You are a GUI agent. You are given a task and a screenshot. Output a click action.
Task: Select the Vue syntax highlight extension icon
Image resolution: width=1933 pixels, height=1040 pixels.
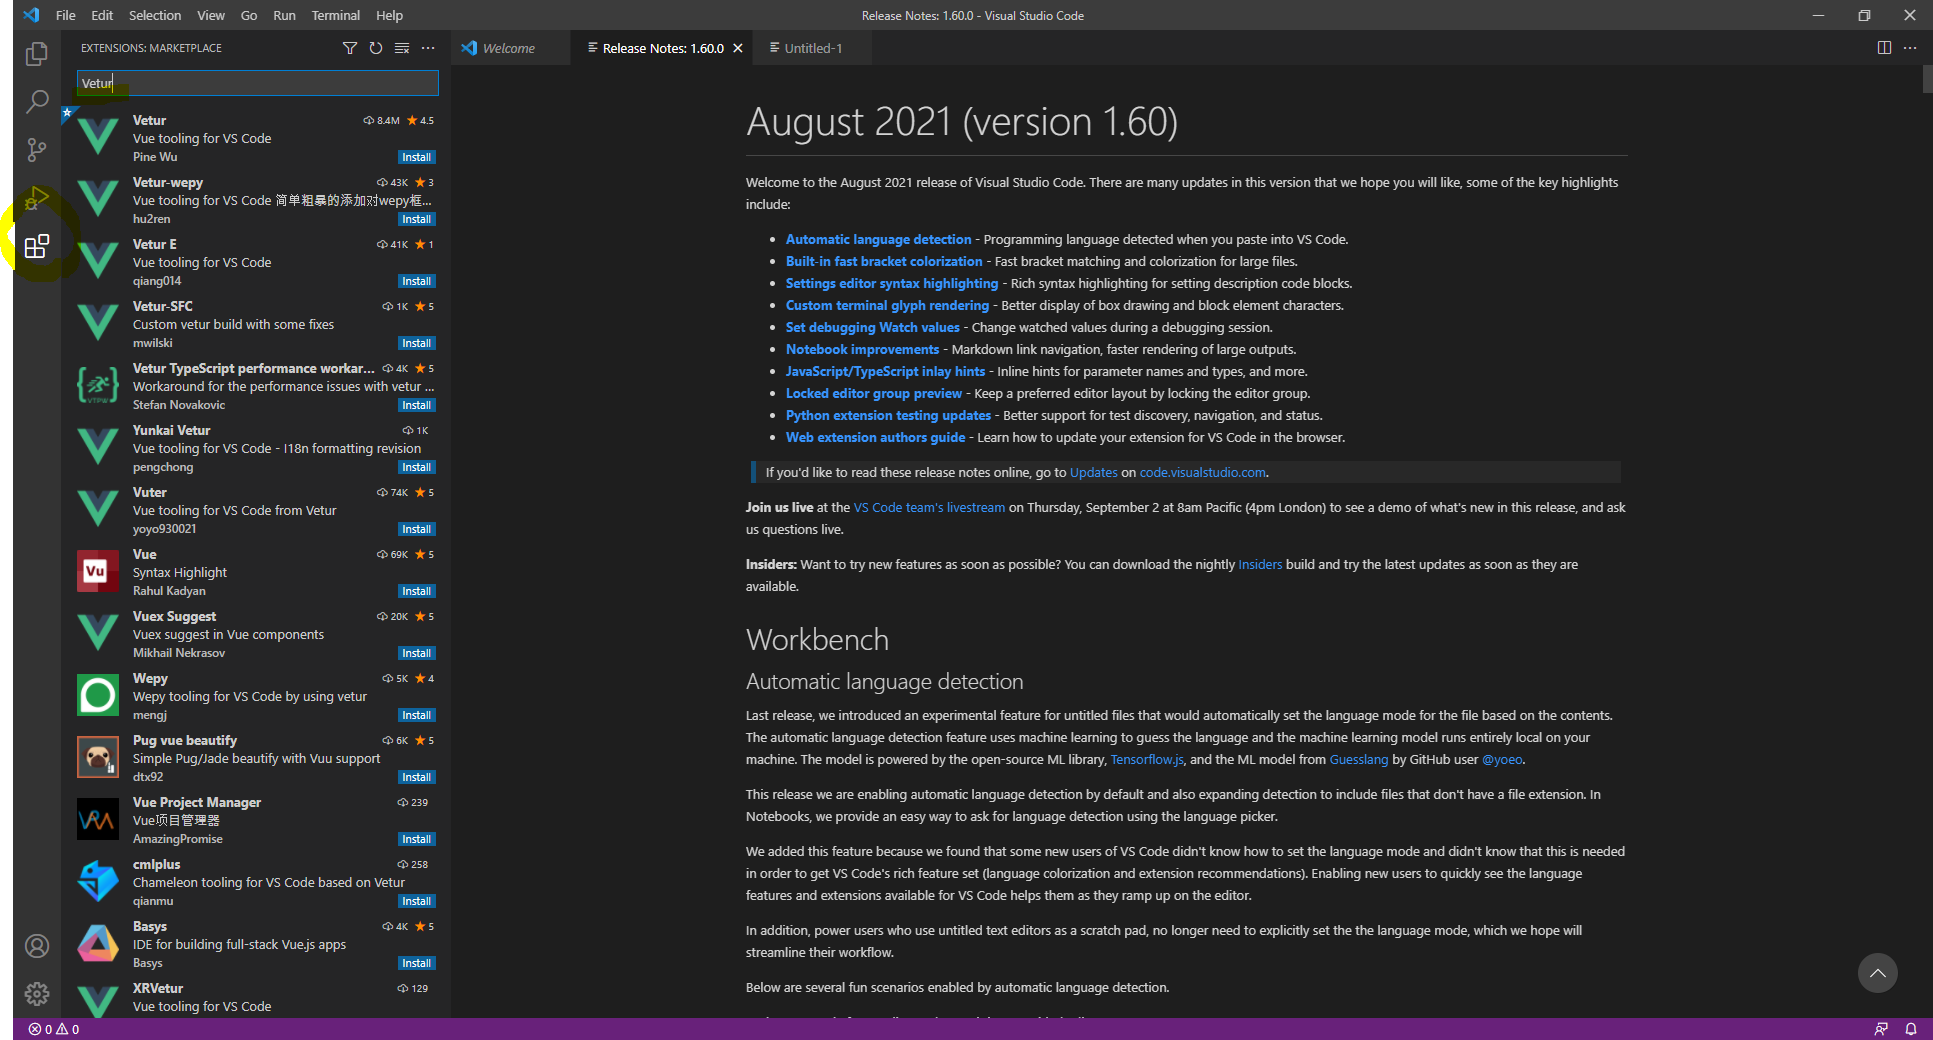click(98, 571)
